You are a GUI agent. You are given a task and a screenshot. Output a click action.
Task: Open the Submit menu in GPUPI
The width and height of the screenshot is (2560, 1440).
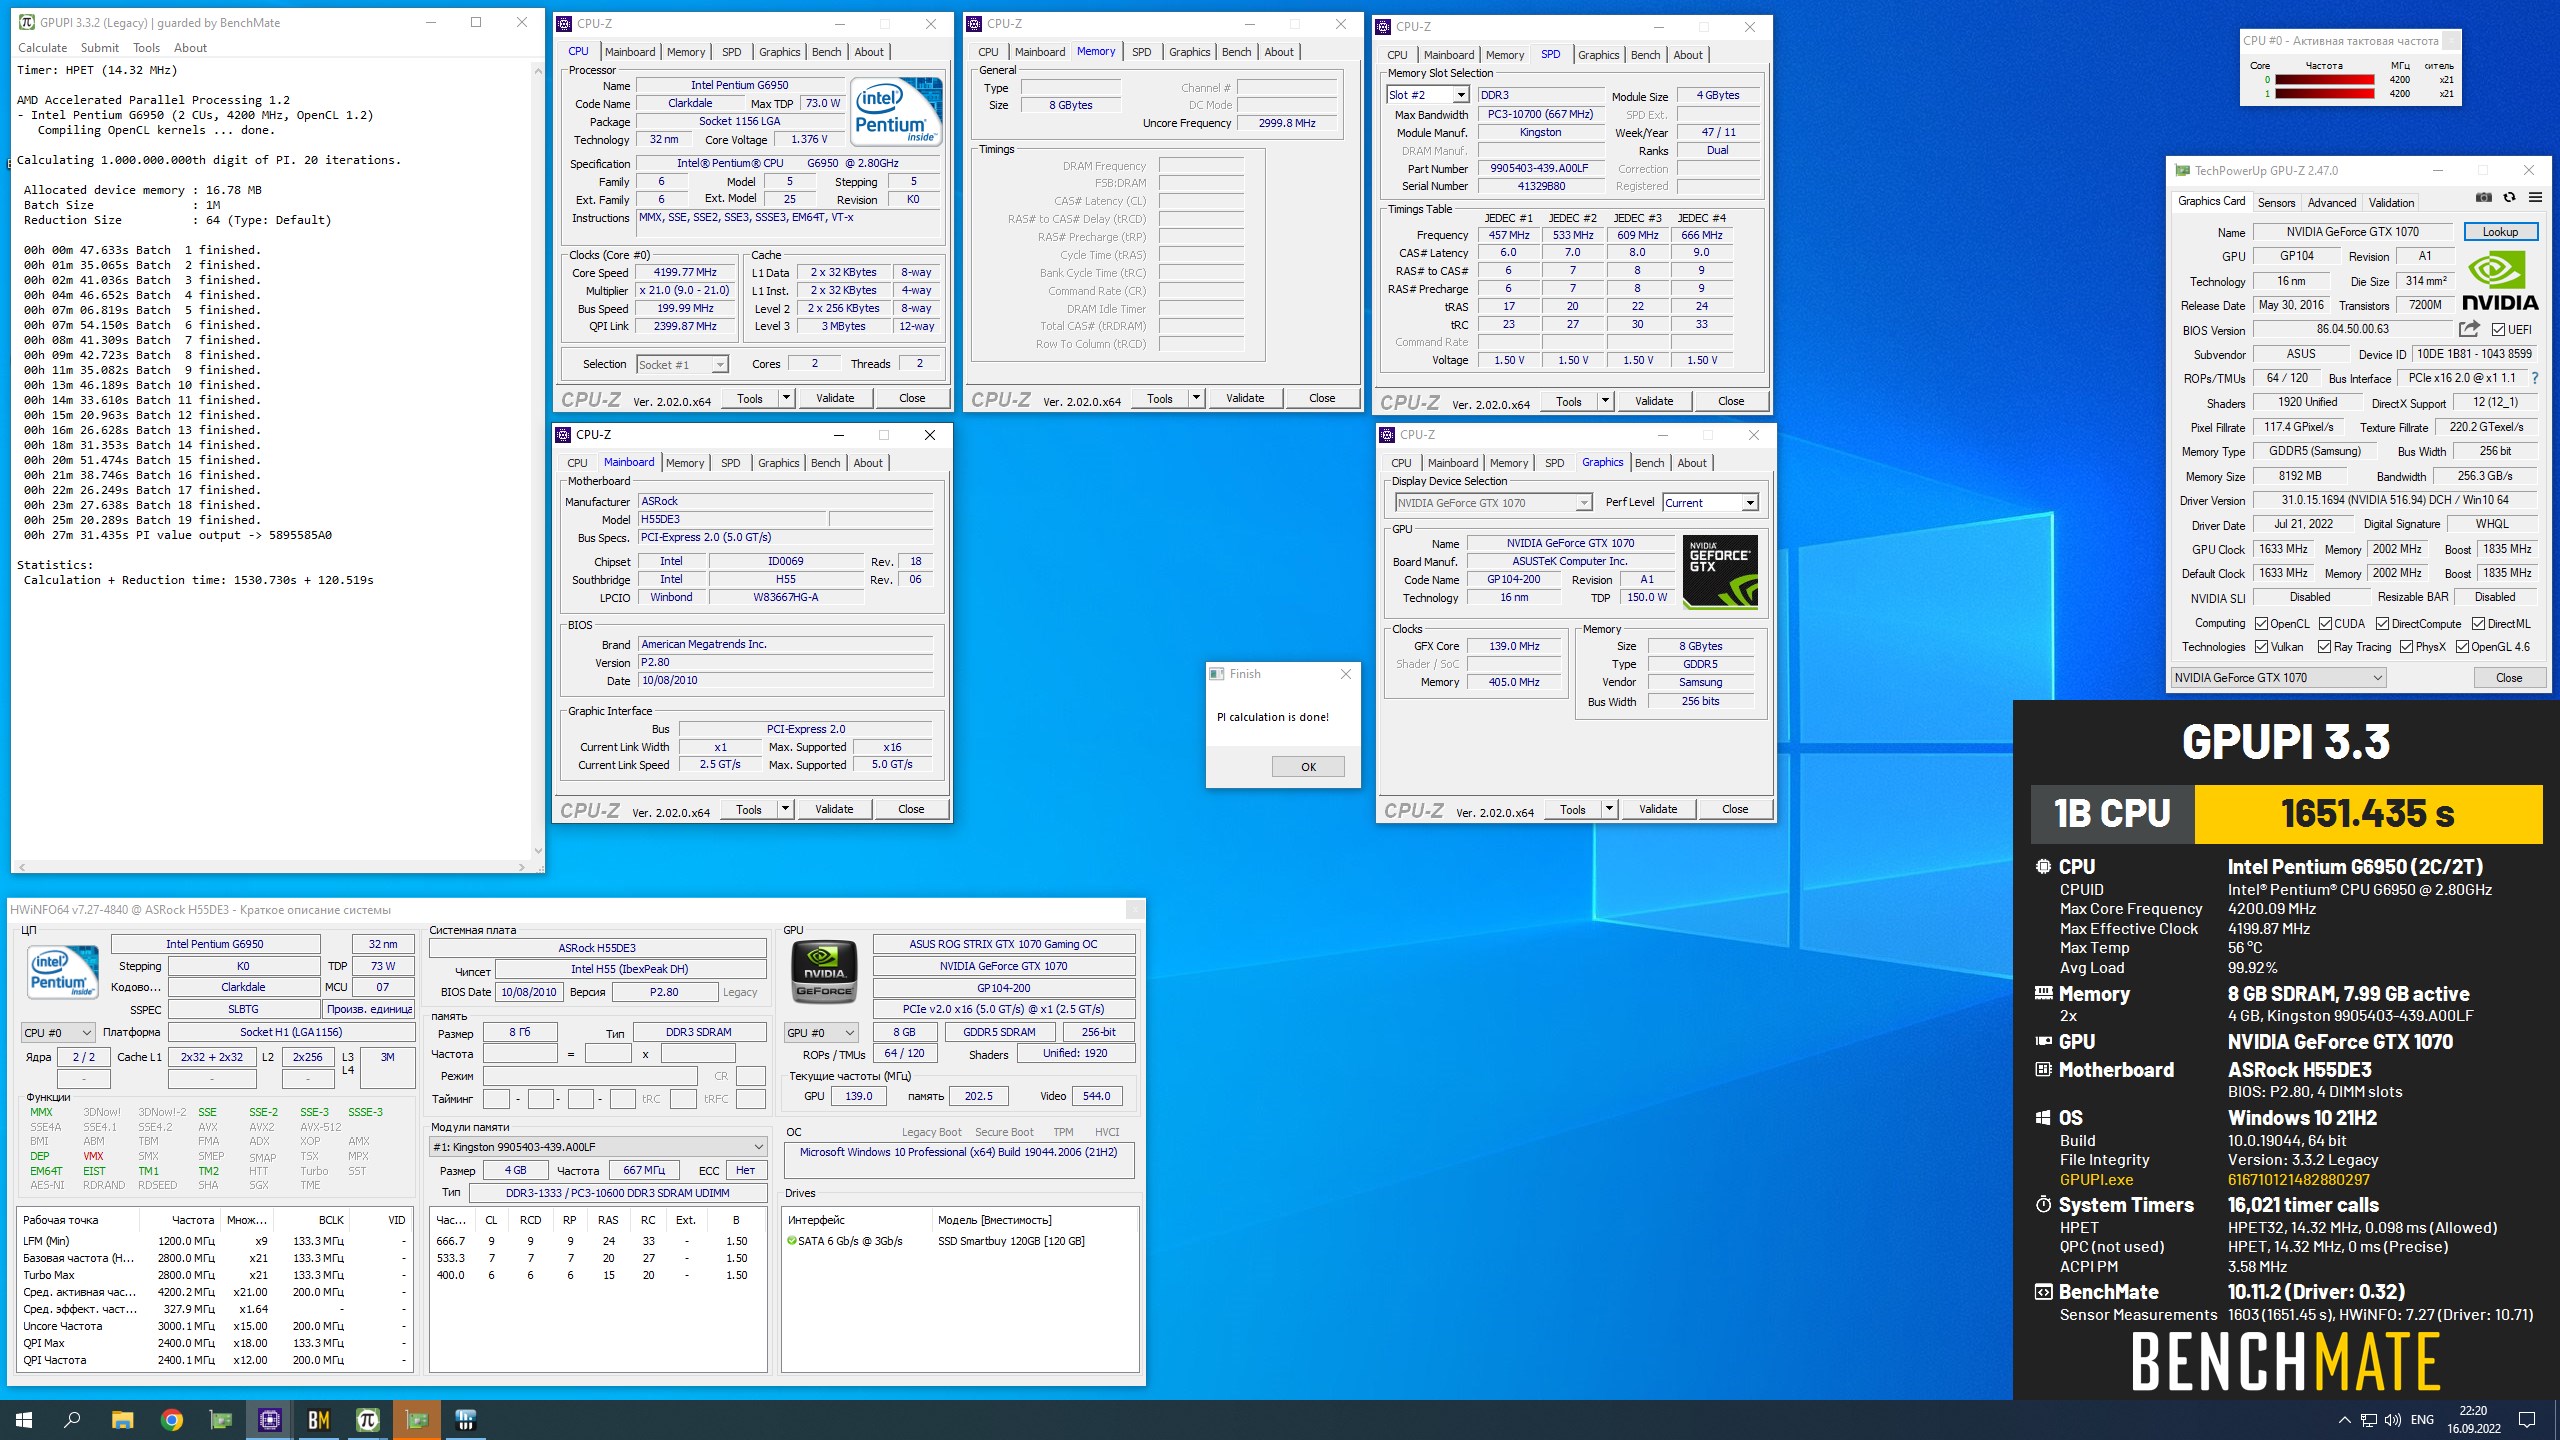point(100,48)
